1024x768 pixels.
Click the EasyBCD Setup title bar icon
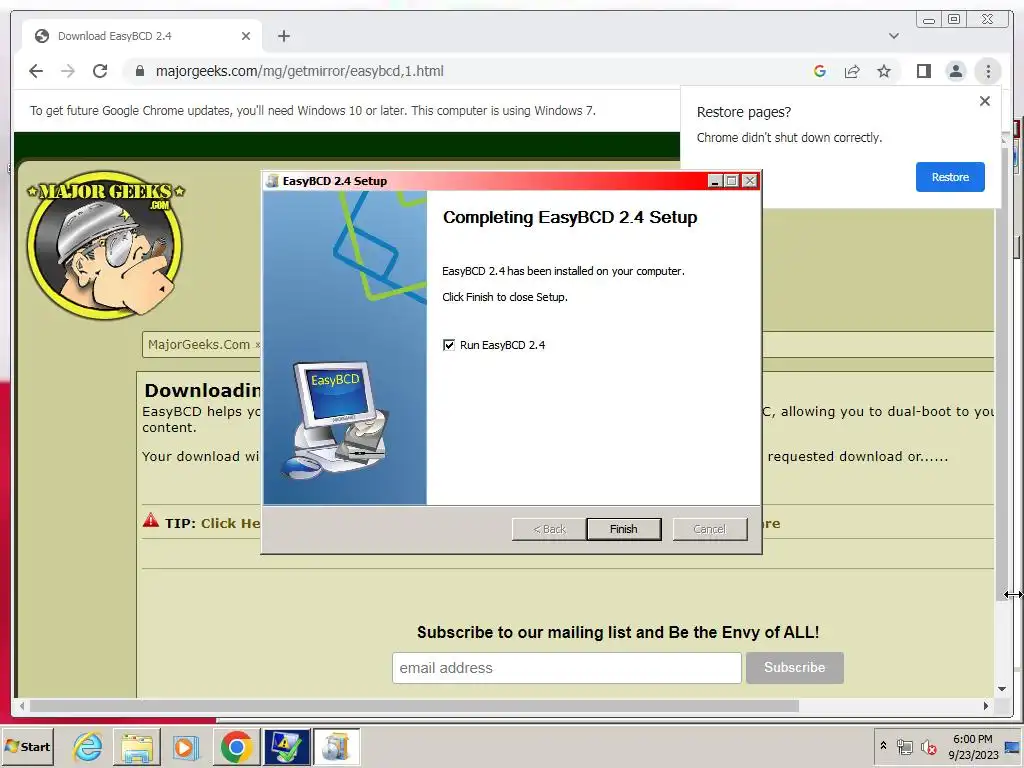[272, 181]
